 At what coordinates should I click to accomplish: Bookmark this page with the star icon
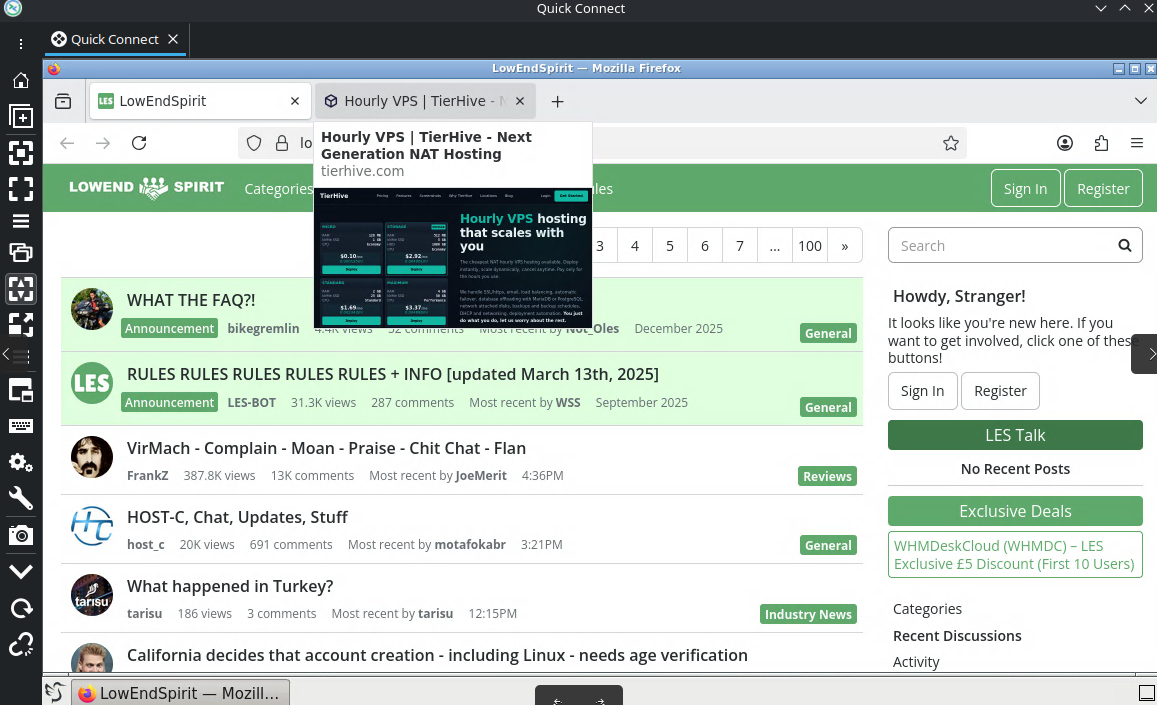[x=950, y=143]
